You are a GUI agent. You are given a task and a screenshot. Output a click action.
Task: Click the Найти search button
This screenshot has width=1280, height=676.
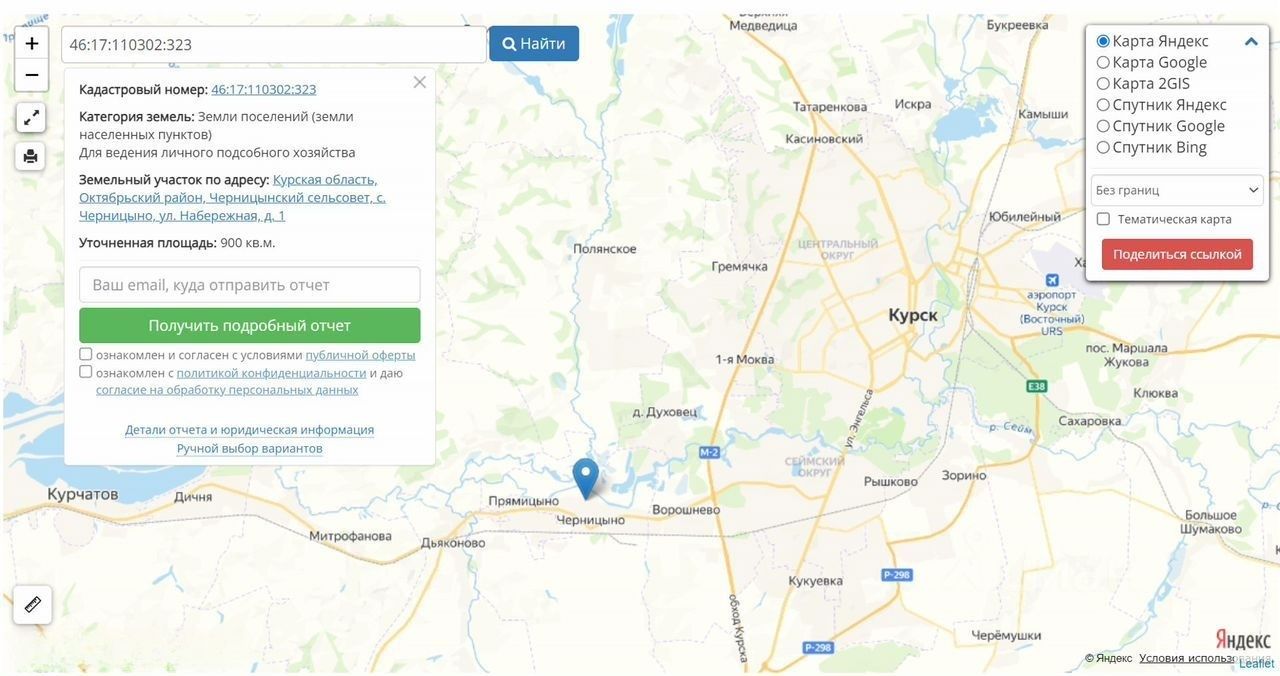coord(534,43)
